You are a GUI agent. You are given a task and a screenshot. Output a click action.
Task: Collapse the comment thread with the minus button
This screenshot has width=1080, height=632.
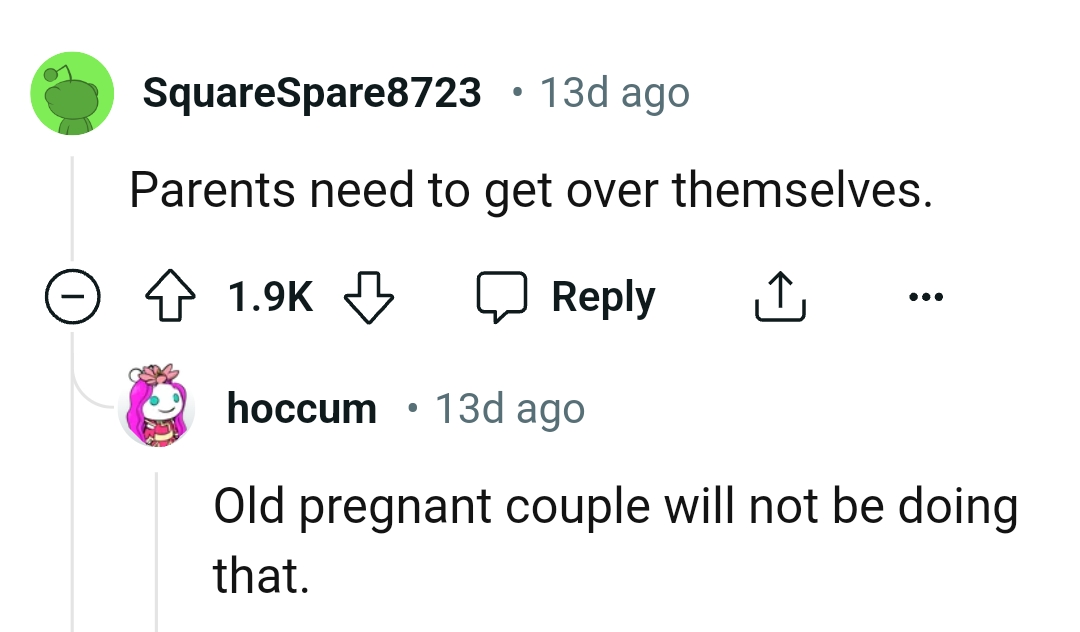click(71, 295)
